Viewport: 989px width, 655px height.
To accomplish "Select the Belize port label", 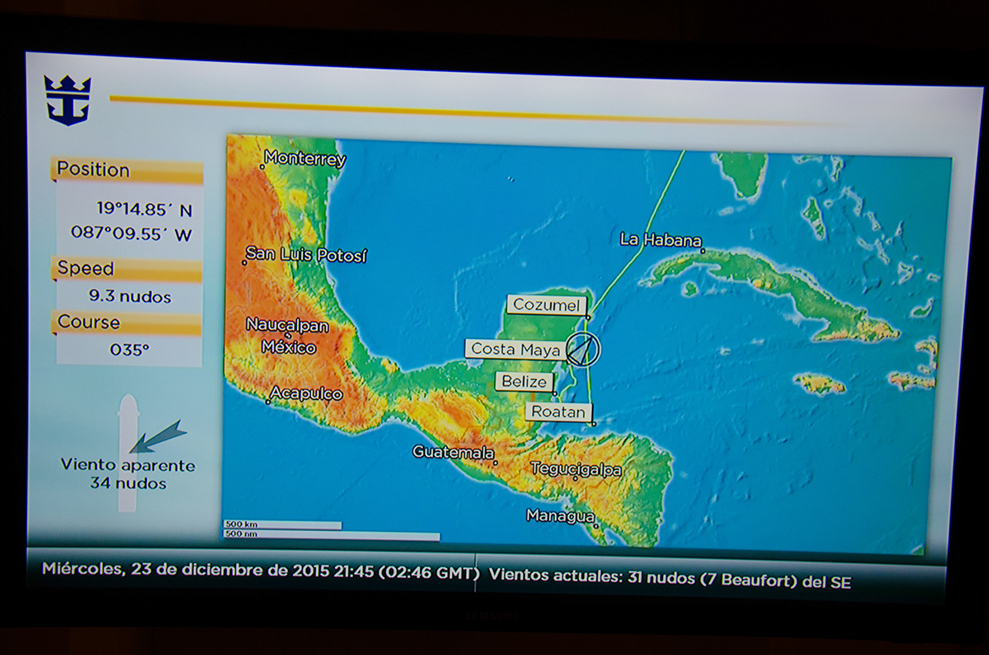I will coord(524,382).
